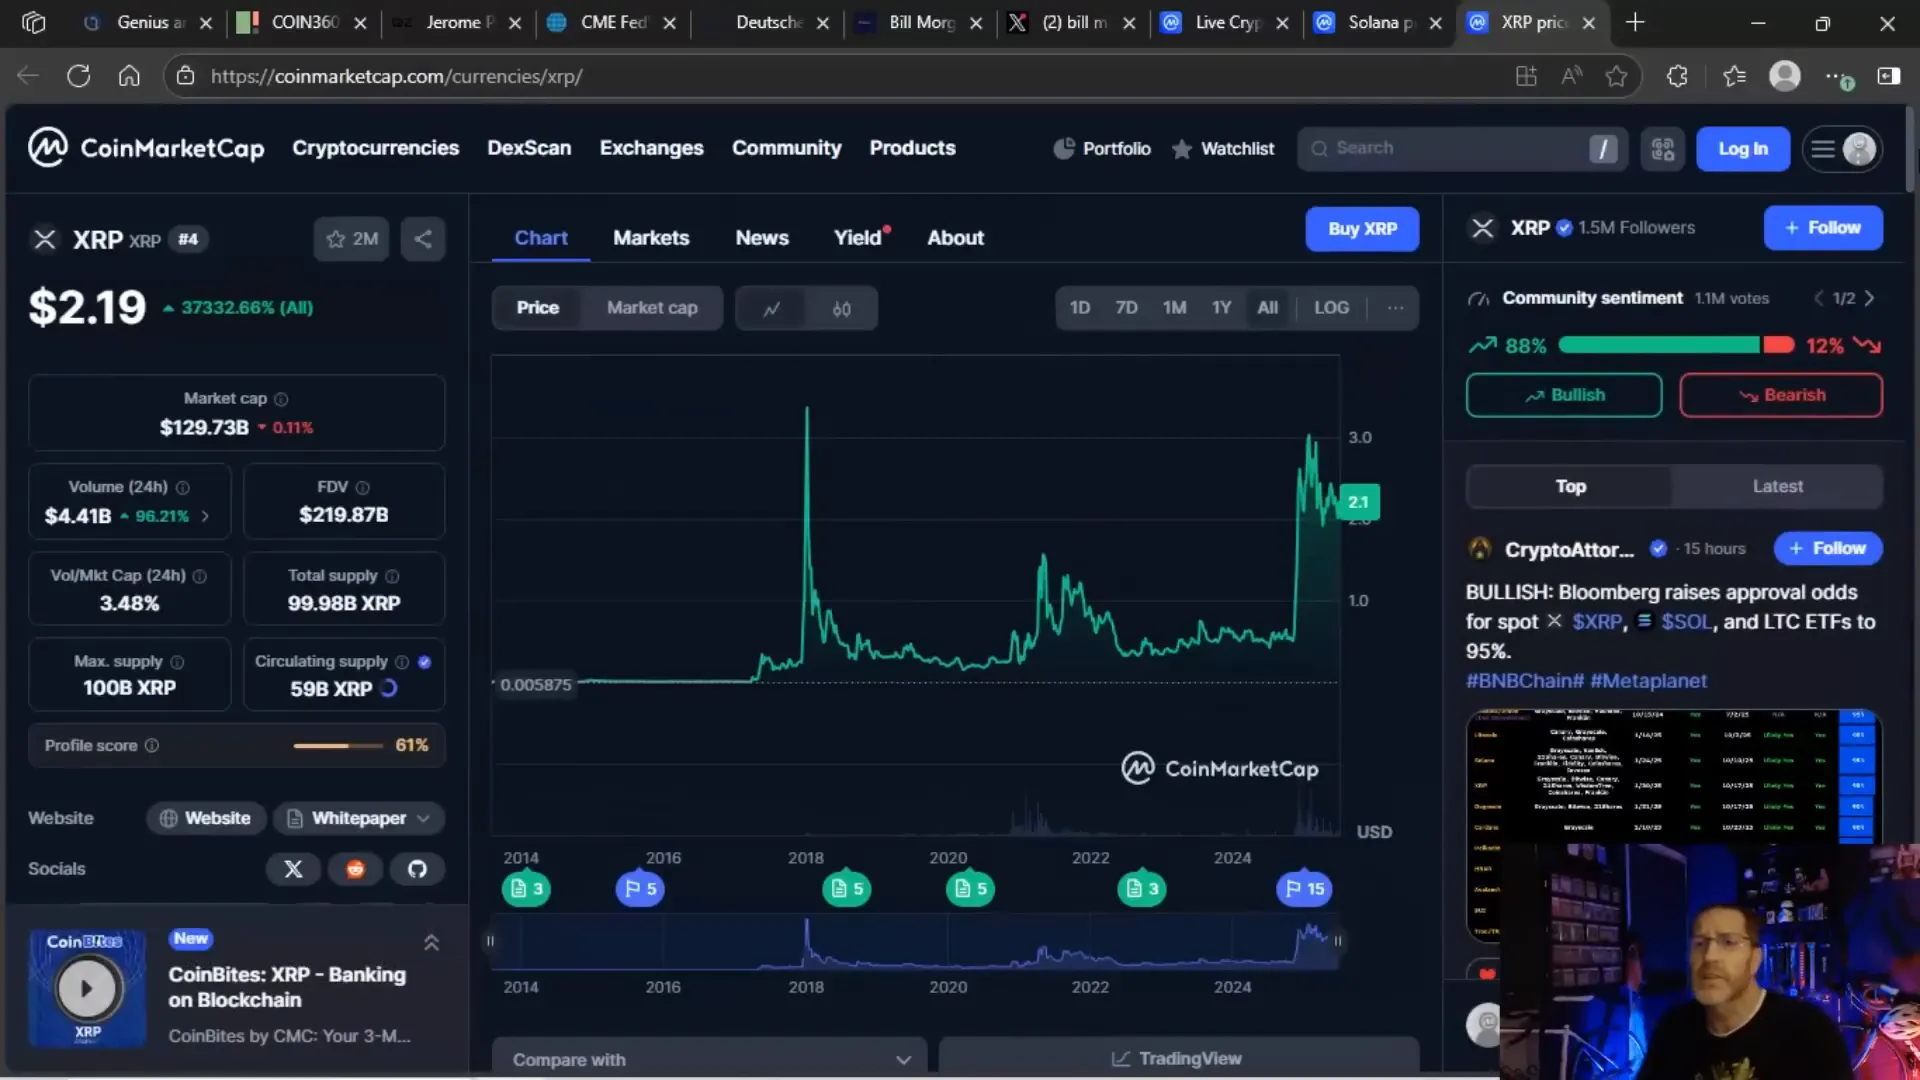1920x1080 pixels.
Task: Expand the Whitepaper dropdown
Action: coord(359,819)
